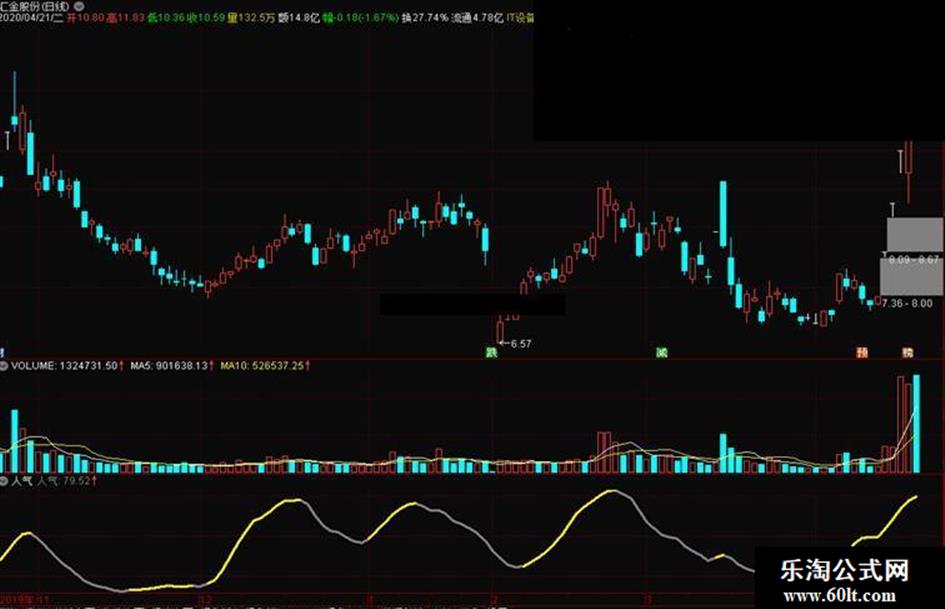Click the candlestick at the 6.57 low
The height and width of the screenshot is (609, 945).
point(500,330)
